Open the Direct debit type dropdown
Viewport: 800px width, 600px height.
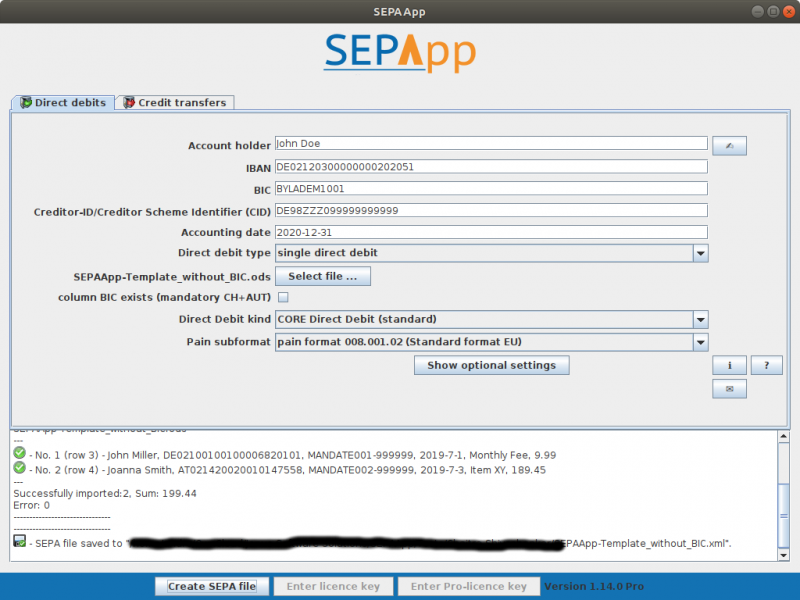click(700, 253)
